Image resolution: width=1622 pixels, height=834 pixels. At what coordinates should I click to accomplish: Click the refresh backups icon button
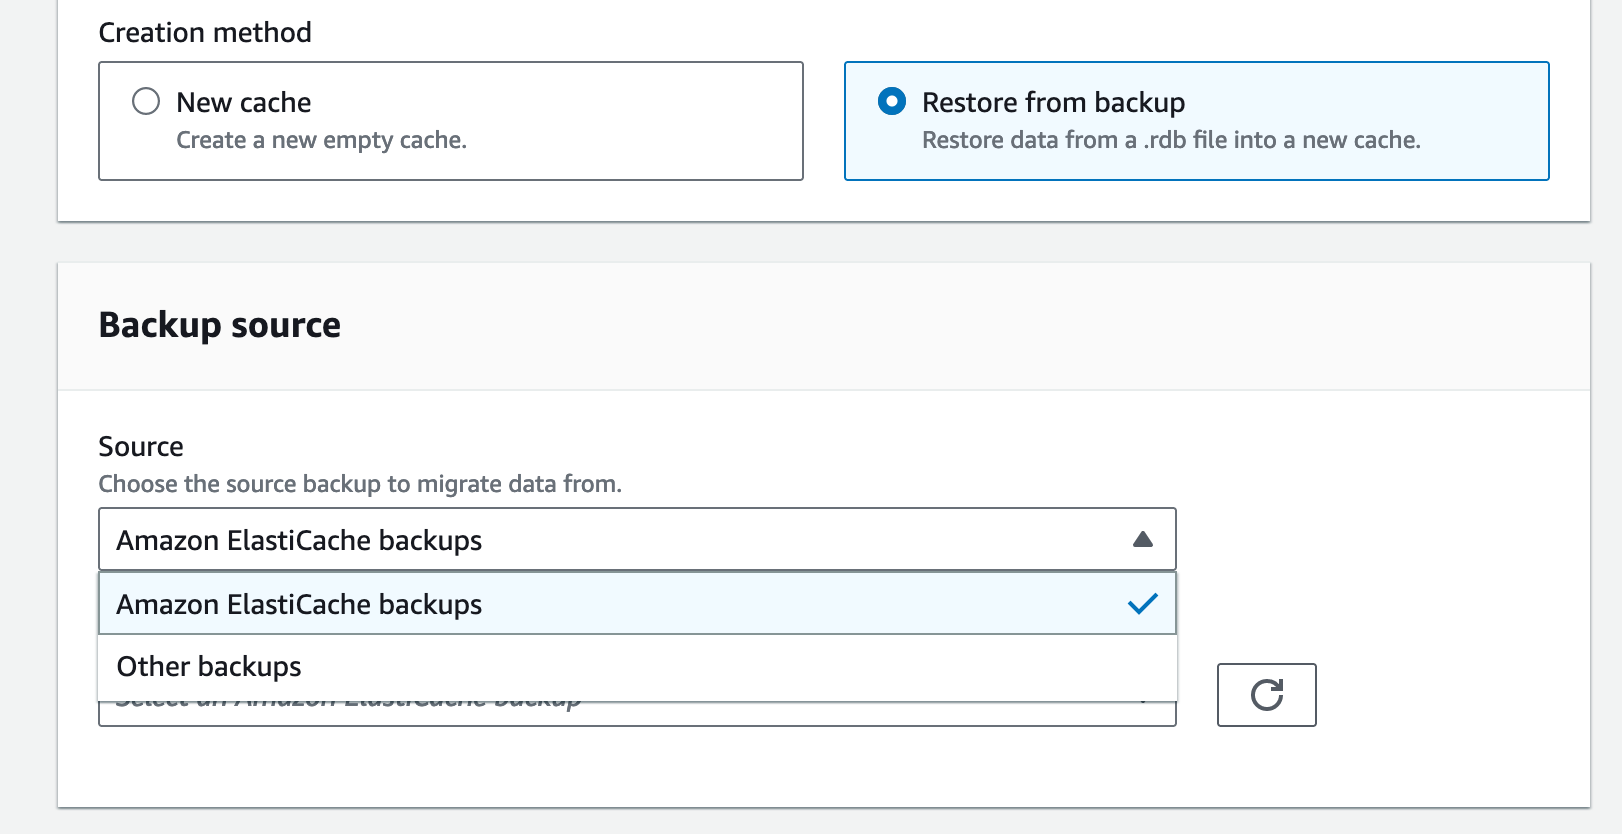point(1266,695)
